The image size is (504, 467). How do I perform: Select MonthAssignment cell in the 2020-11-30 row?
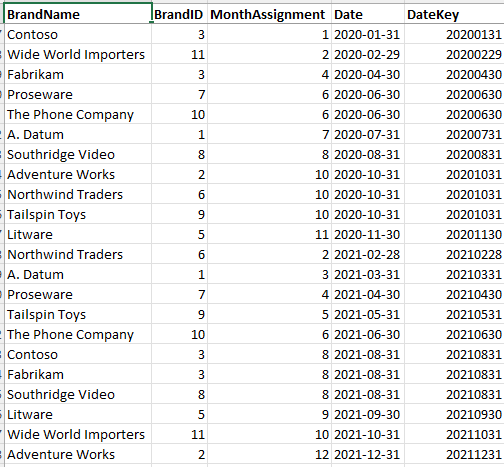(x=269, y=234)
